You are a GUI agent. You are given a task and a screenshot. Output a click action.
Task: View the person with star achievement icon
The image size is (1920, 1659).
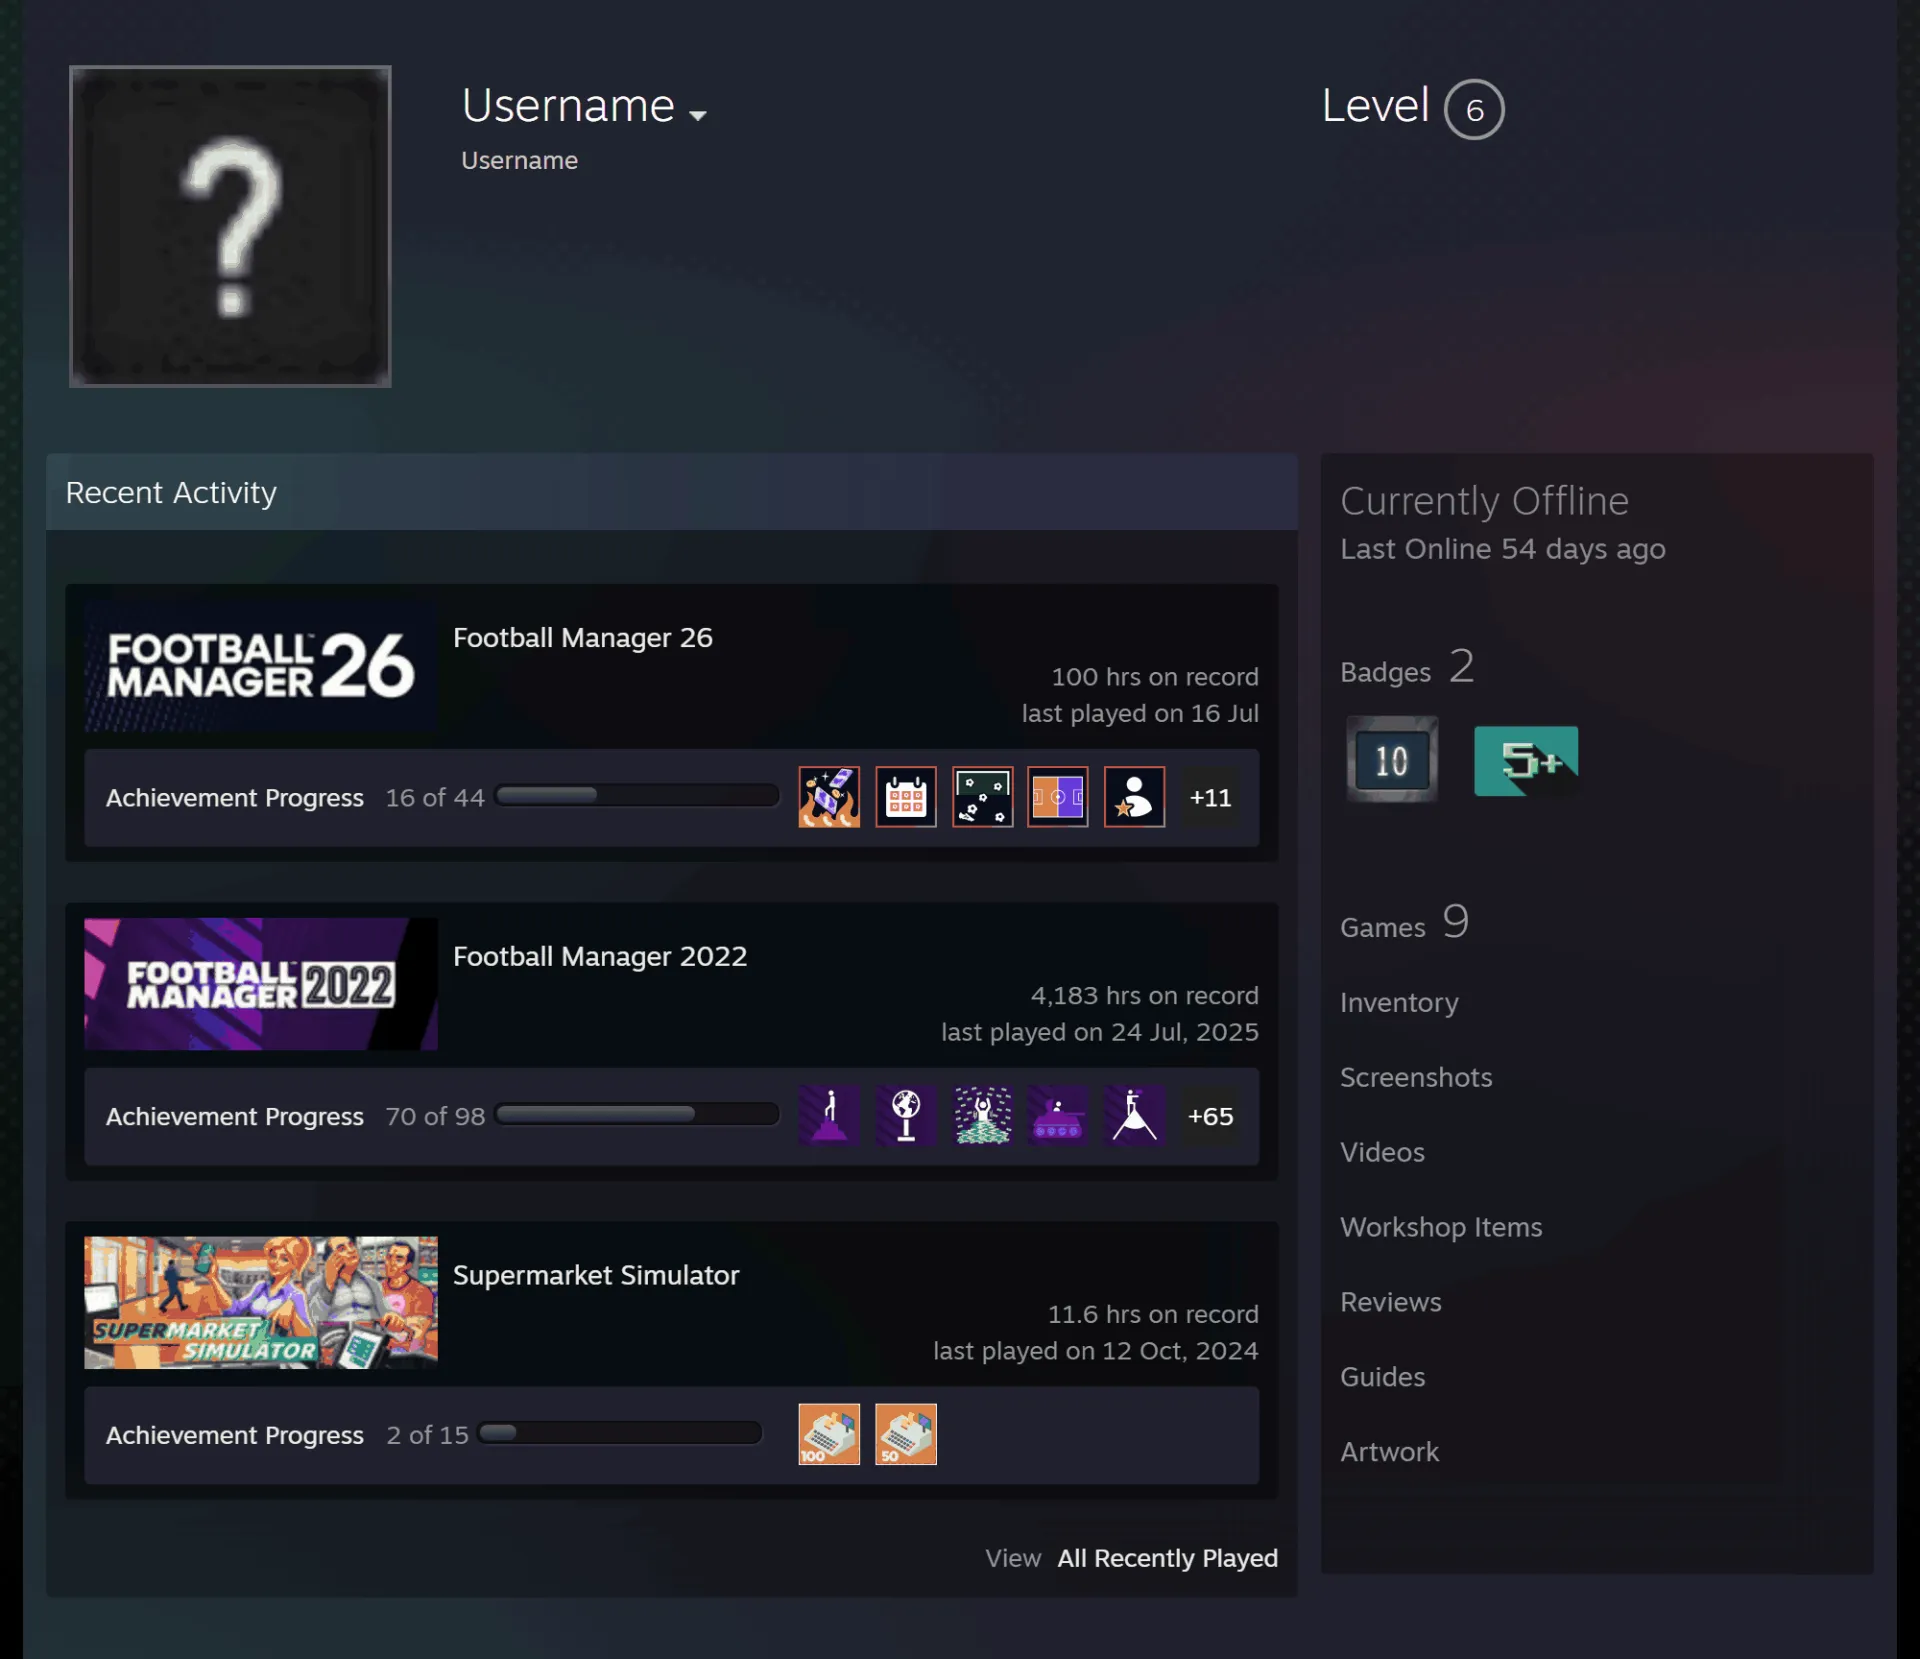pyautogui.click(x=1135, y=797)
